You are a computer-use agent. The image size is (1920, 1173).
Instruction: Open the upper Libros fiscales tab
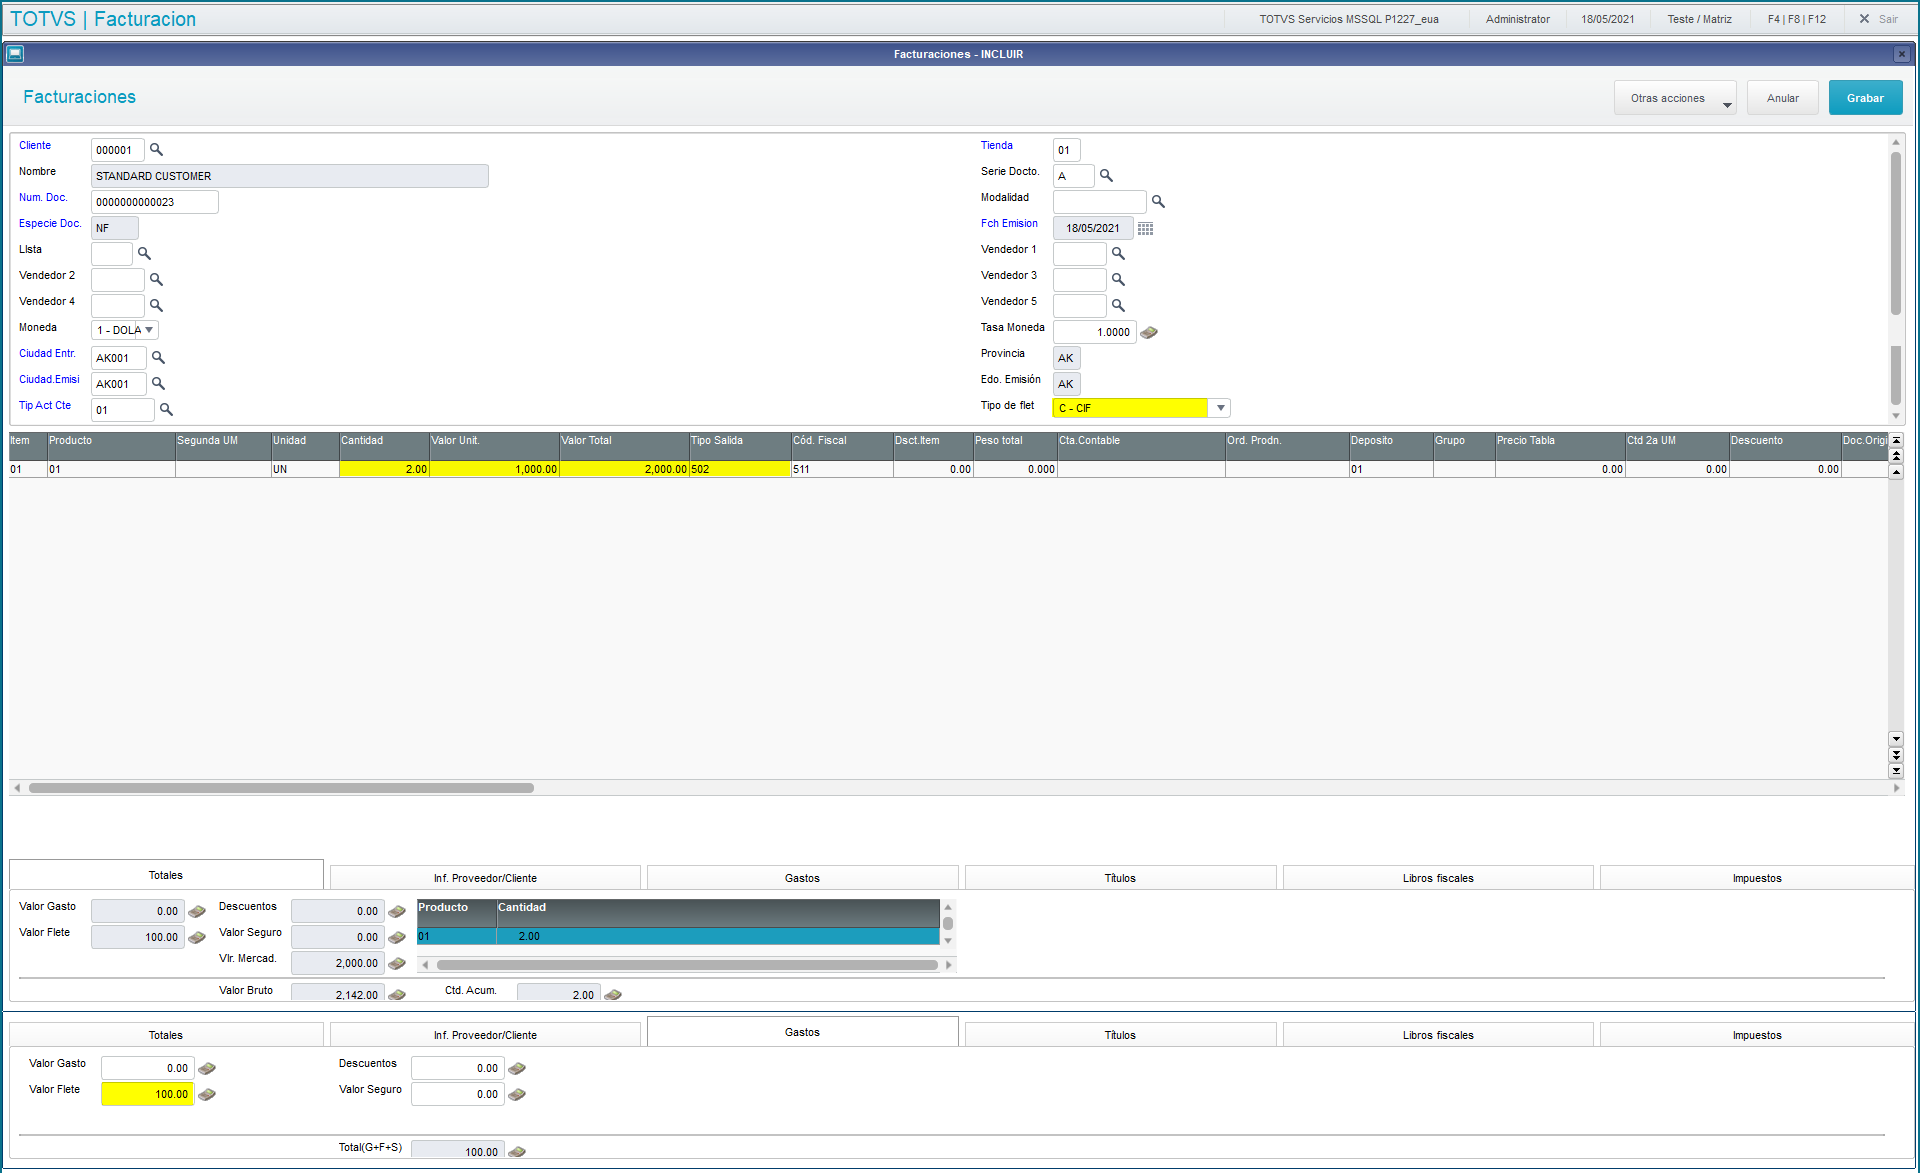(x=1437, y=878)
